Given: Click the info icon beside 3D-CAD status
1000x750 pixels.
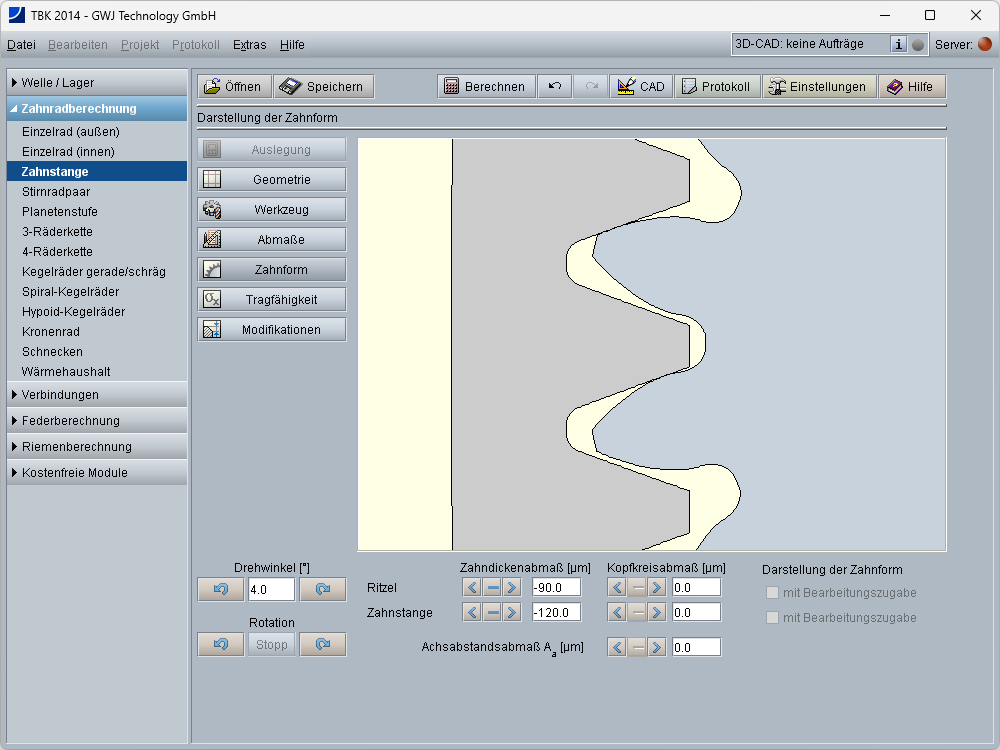Looking at the screenshot, I should (x=898, y=44).
